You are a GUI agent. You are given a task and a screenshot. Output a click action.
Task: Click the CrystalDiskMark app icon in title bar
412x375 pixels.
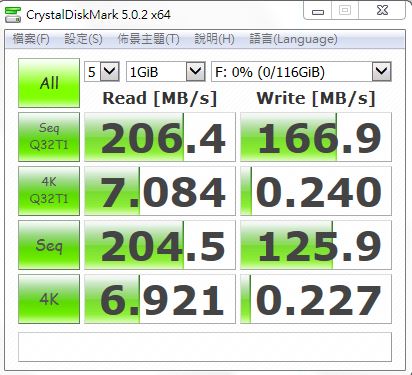[13, 15]
